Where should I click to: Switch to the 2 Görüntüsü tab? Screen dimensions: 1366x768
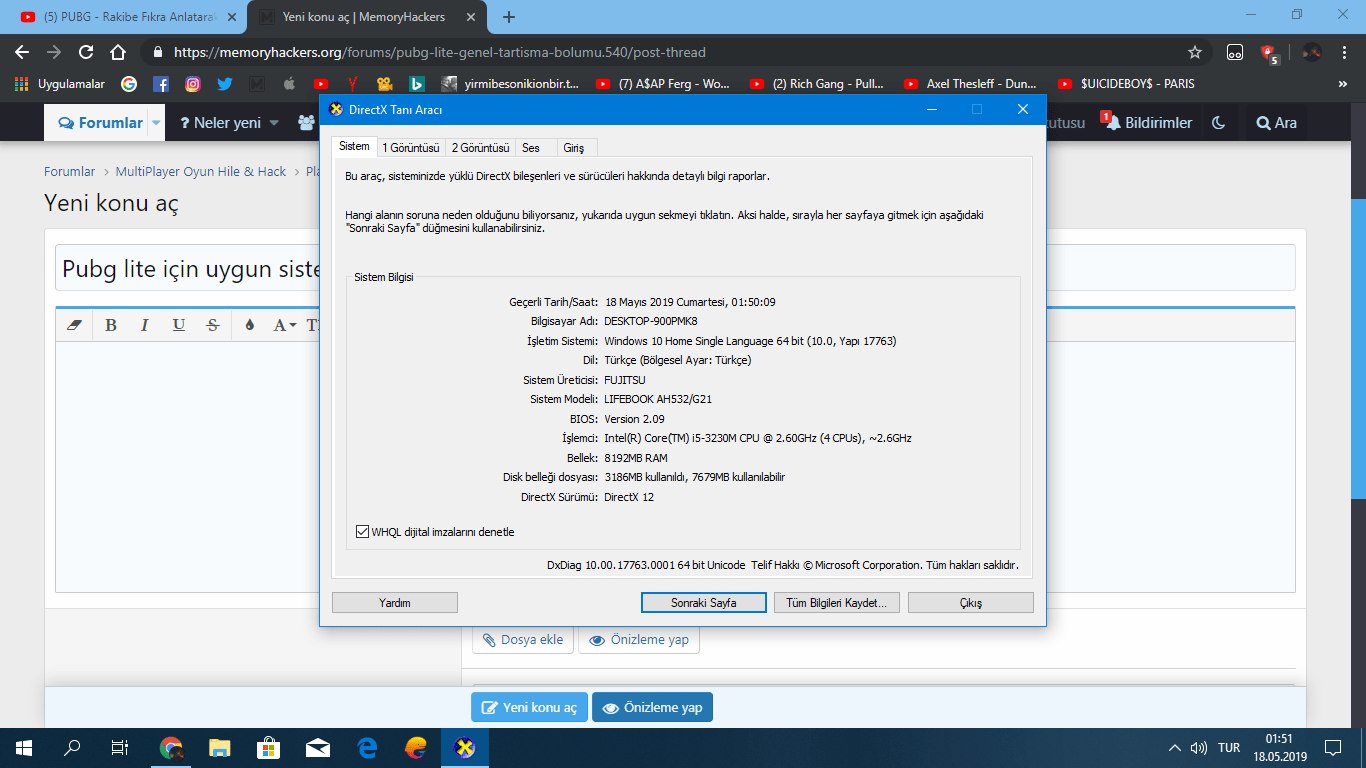coord(480,148)
